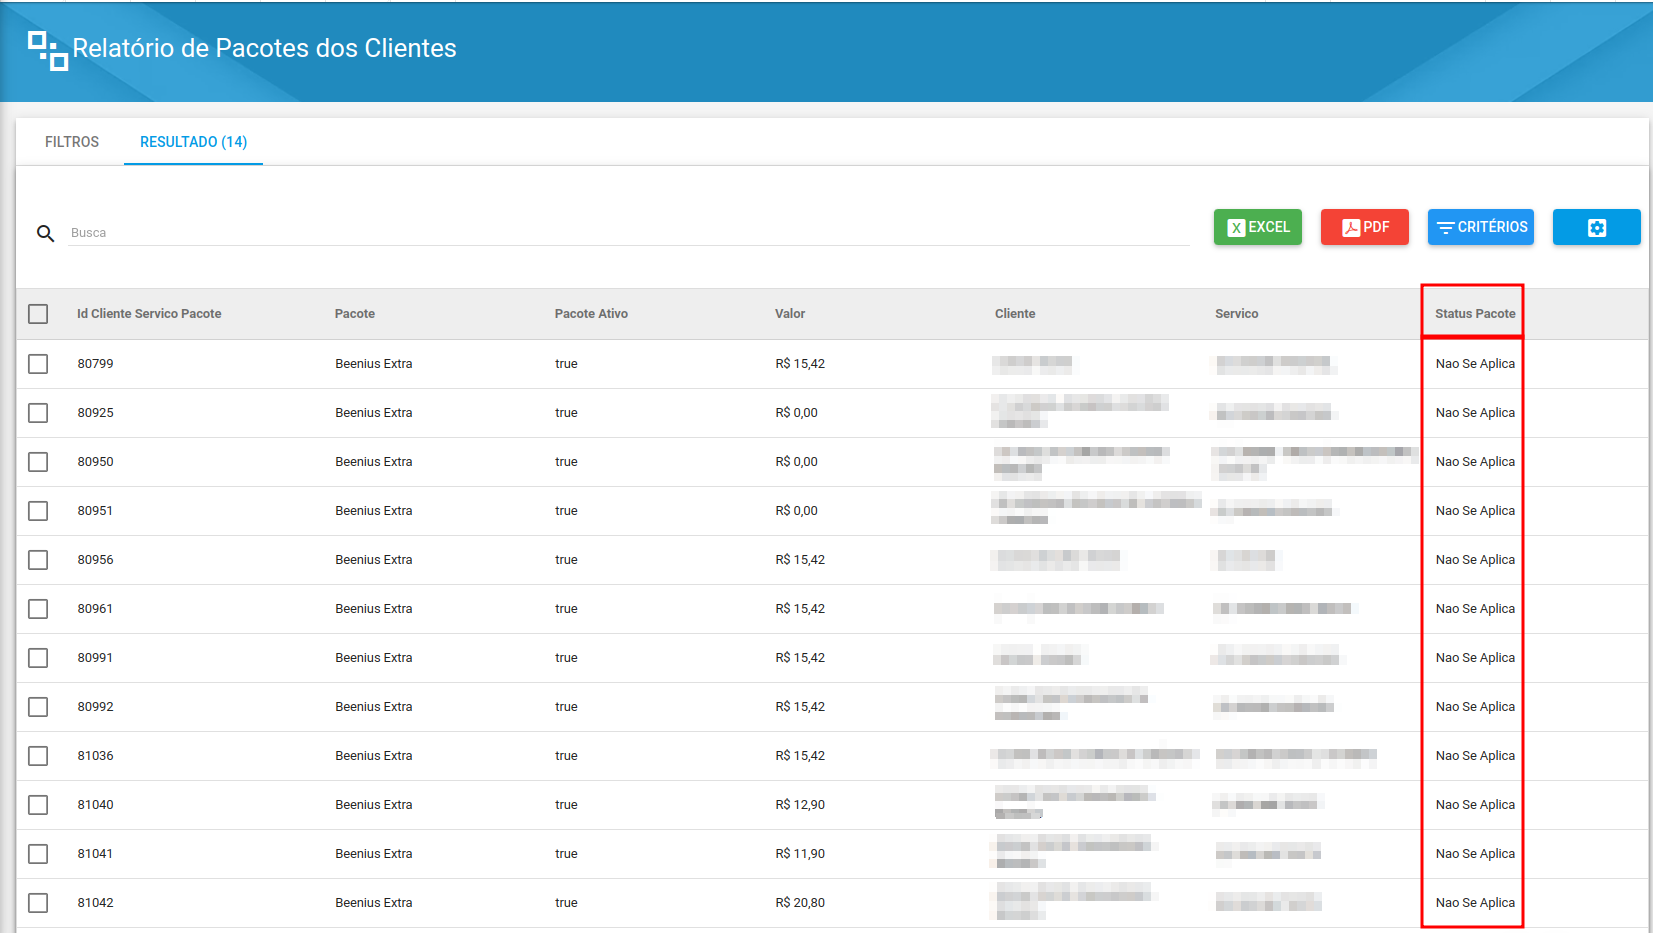This screenshot has width=1653, height=933.
Task: Click the ID cell 80925
Action: click(95, 413)
